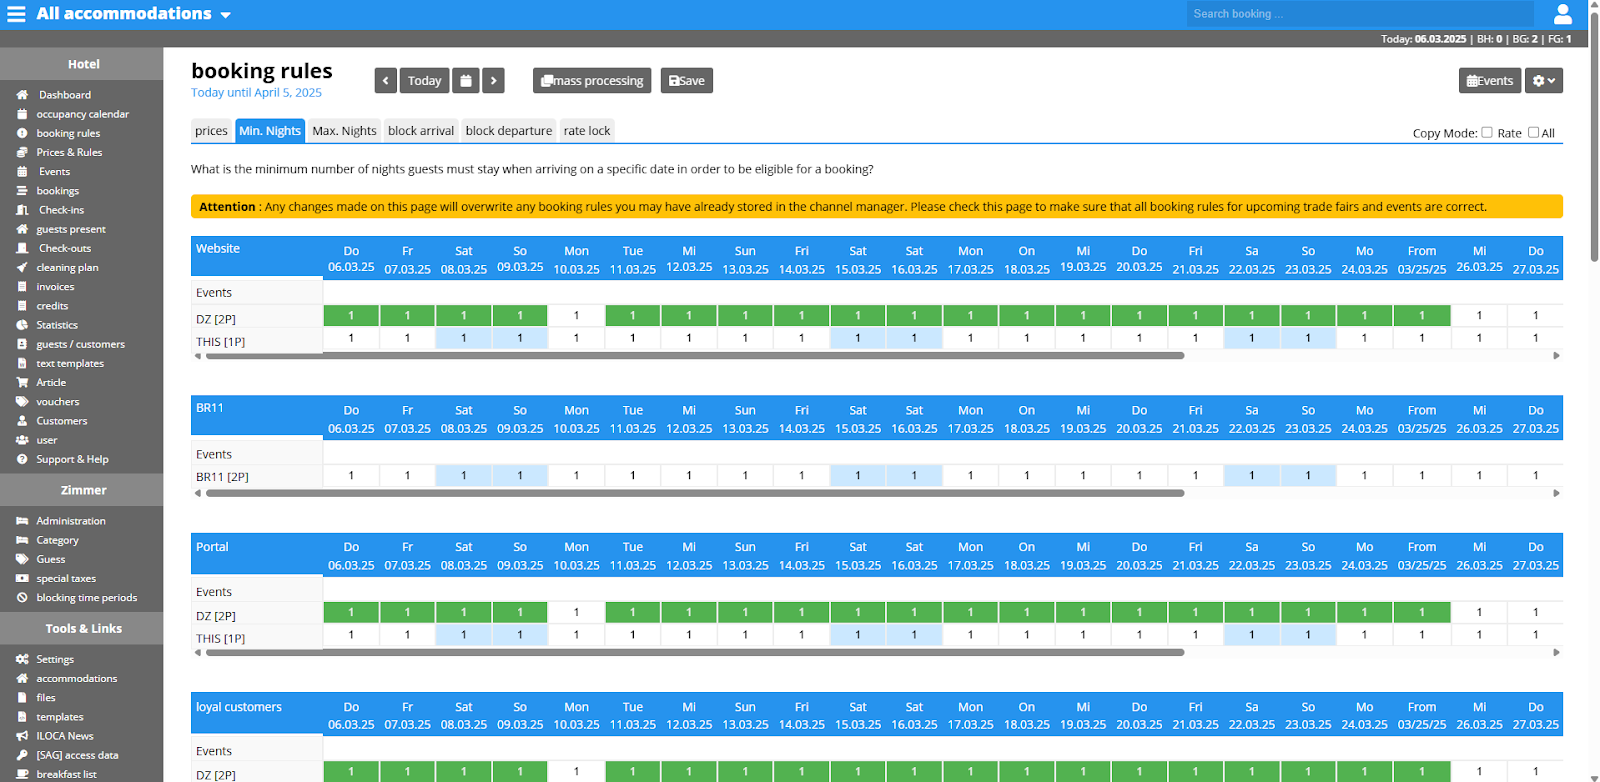
Task: Toggle the Rate copy mode checkbox
Action: click(1487, 132)
